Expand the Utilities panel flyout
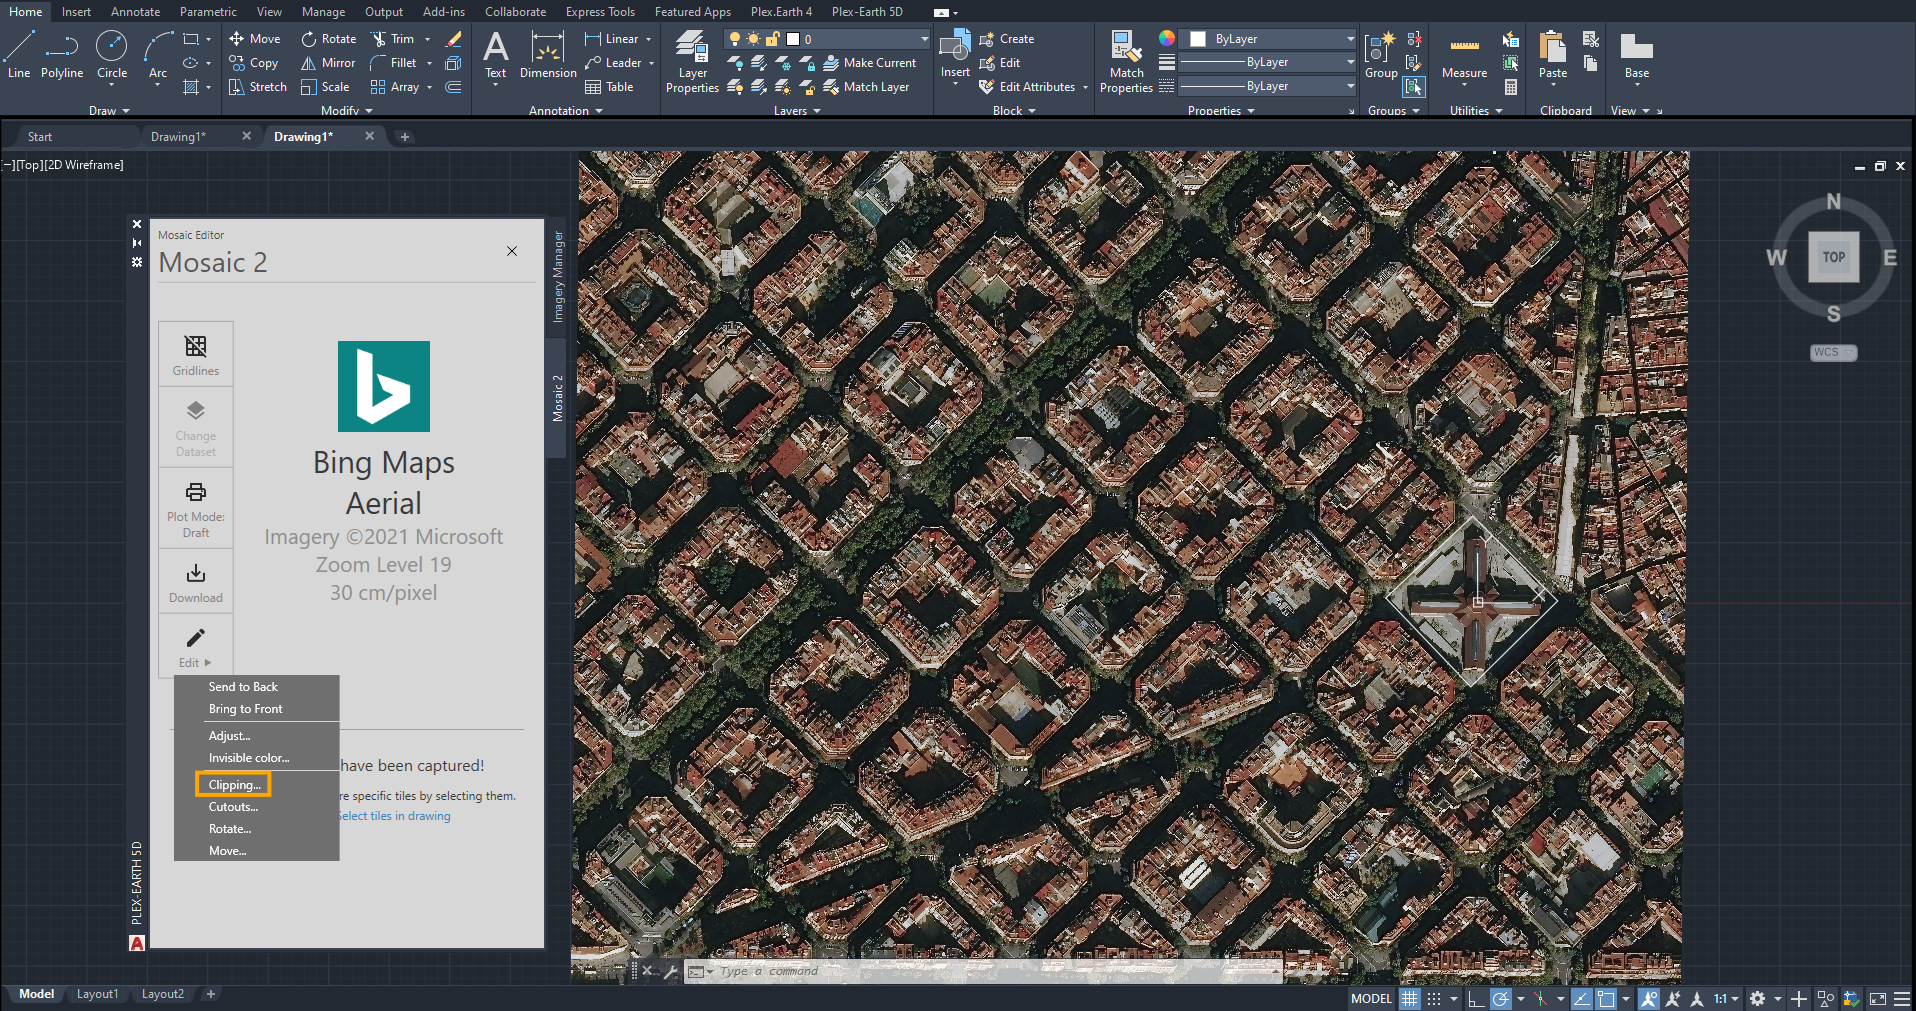1916x1011 pixels. (1476, 111)
